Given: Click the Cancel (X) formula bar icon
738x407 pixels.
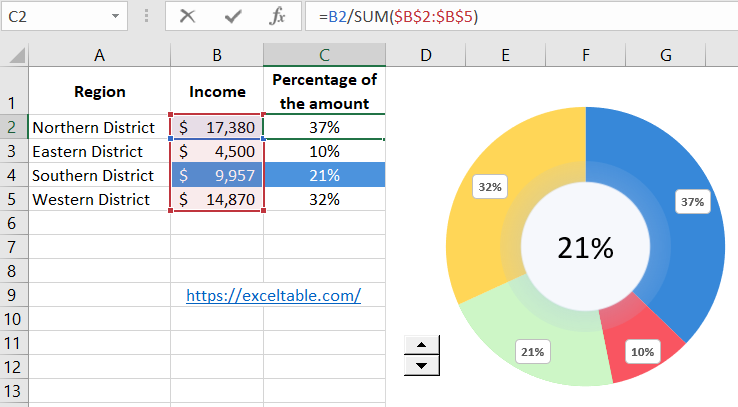Looking at the screenshot, I should pos(187,17).
